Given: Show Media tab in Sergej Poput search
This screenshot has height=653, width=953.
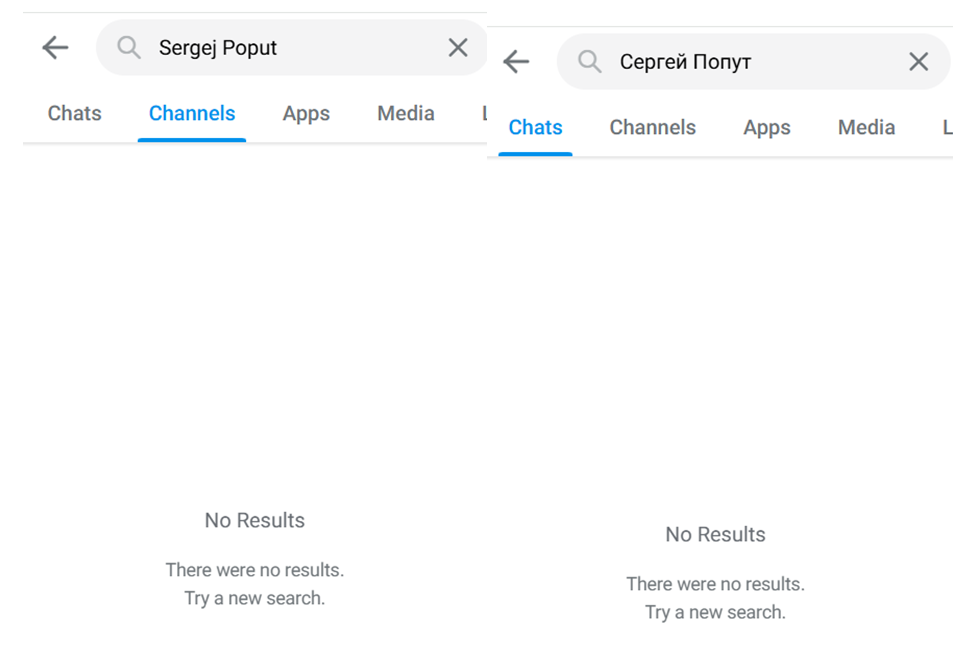Looking at the screenshot, I should coord(405,114).
